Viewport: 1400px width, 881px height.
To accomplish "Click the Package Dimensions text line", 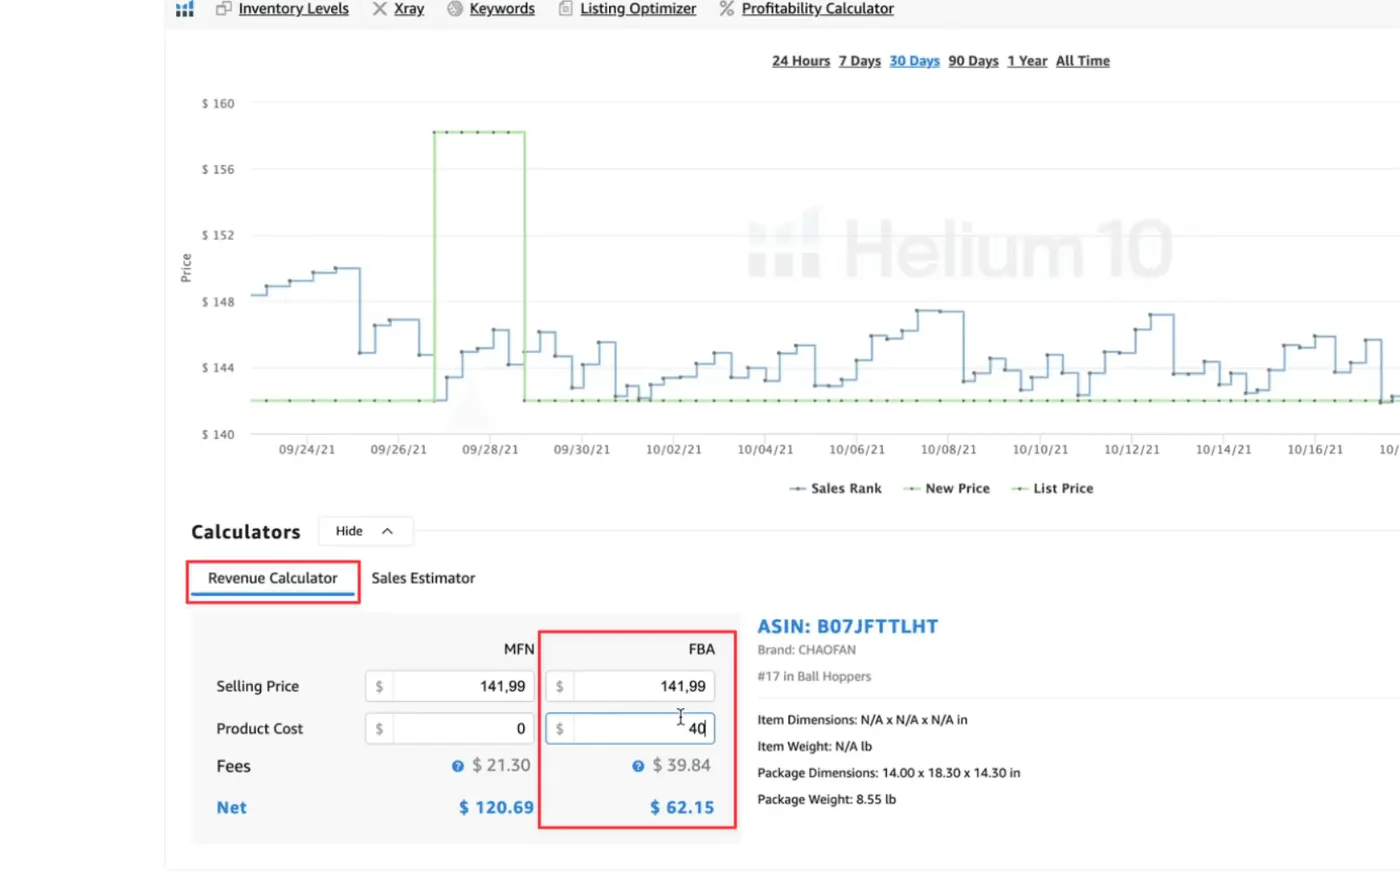I will click(889, 773).
